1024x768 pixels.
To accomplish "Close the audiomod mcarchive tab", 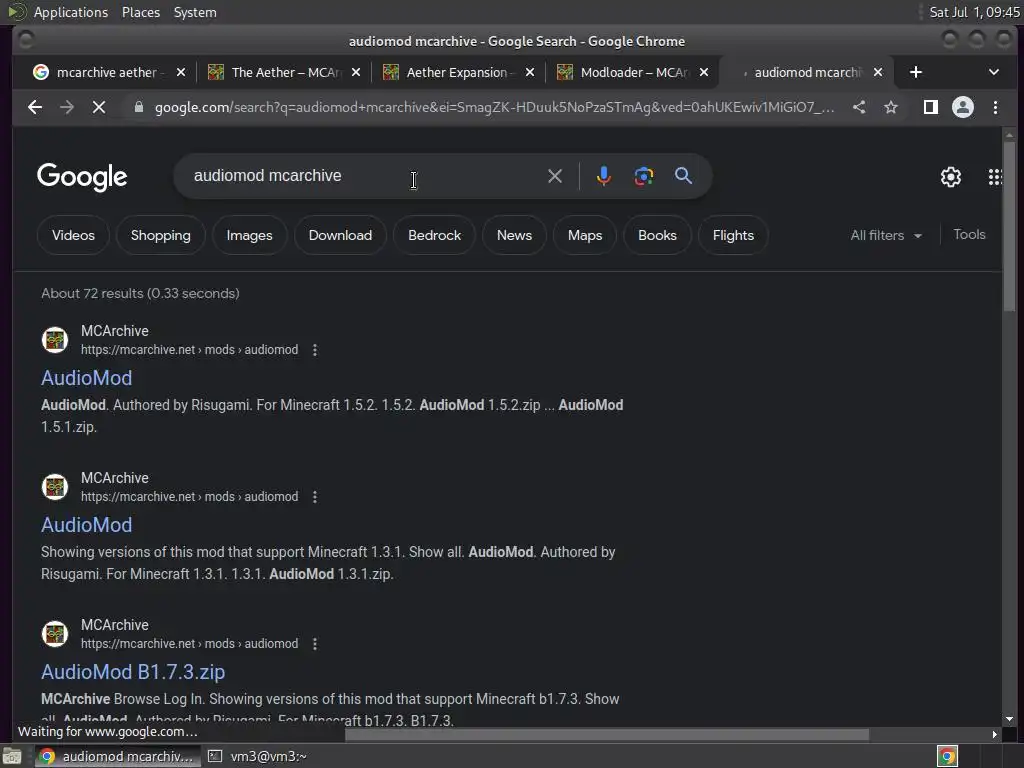I will pyautogui.click(x=878, y=72).
